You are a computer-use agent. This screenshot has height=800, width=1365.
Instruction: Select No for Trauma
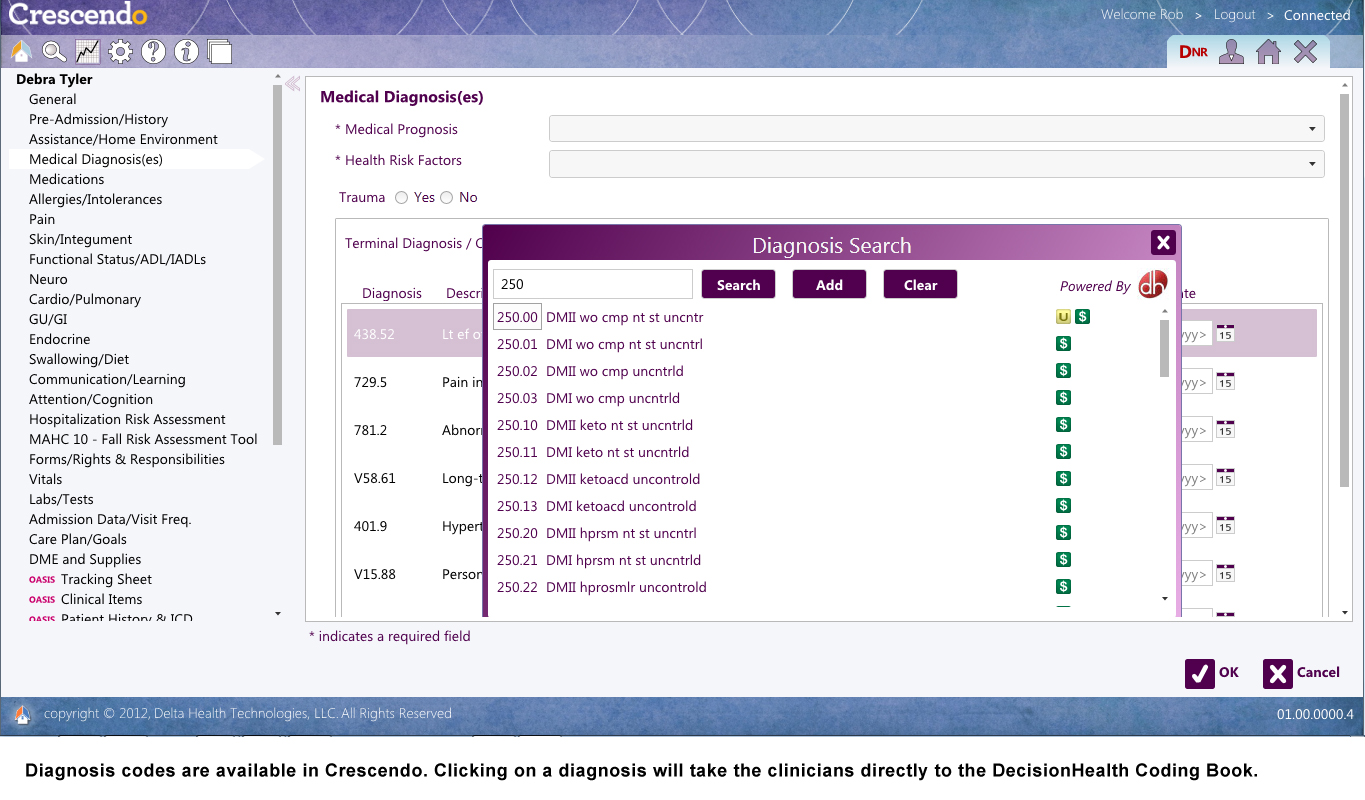pyautogui.click(x=446, y=198)
